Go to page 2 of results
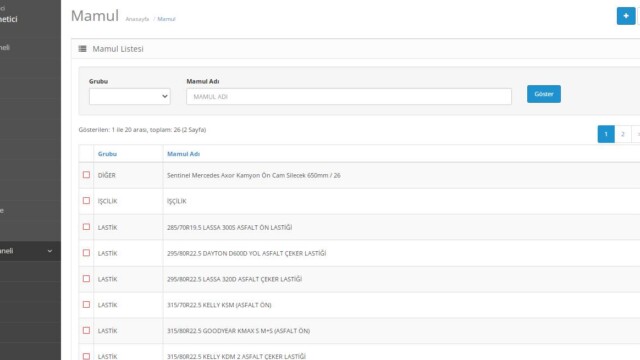Image resolution: width=640 pixels, height=360 pixels. [x=622, y=134]
